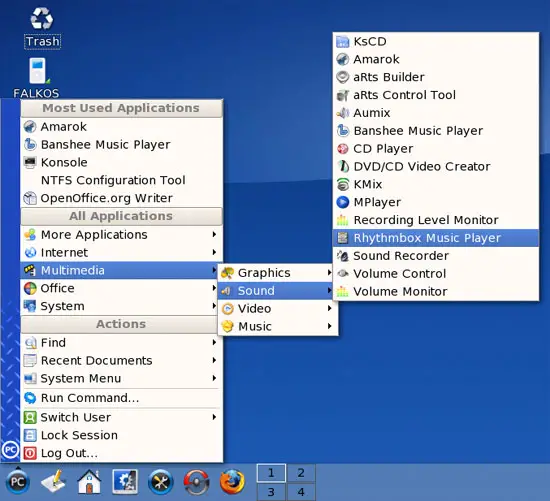Open the Music submenu

(x=277, y=326)
